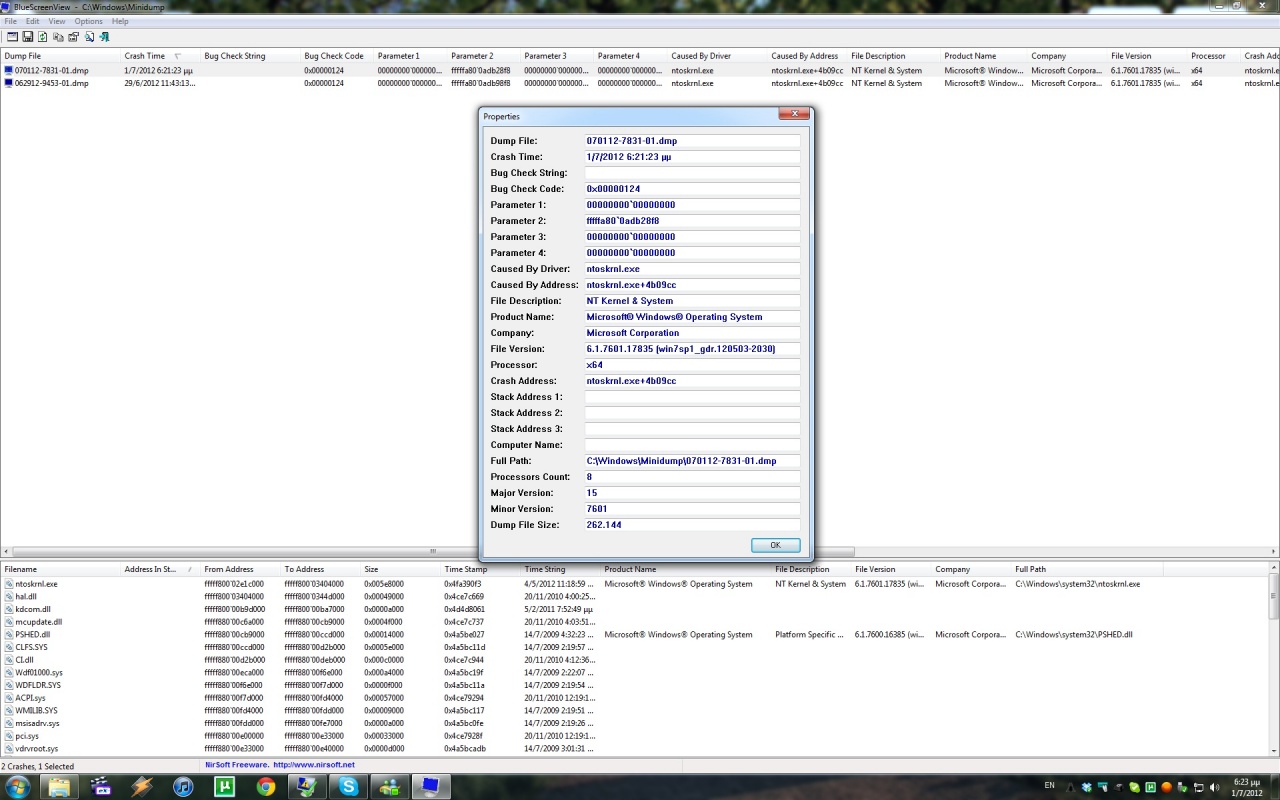Image resolution: width=1280 pixels, height=800 pixels.
Task: Click the ntoskrnl.exe row icon in the driver list
Action: click(9, 584)
